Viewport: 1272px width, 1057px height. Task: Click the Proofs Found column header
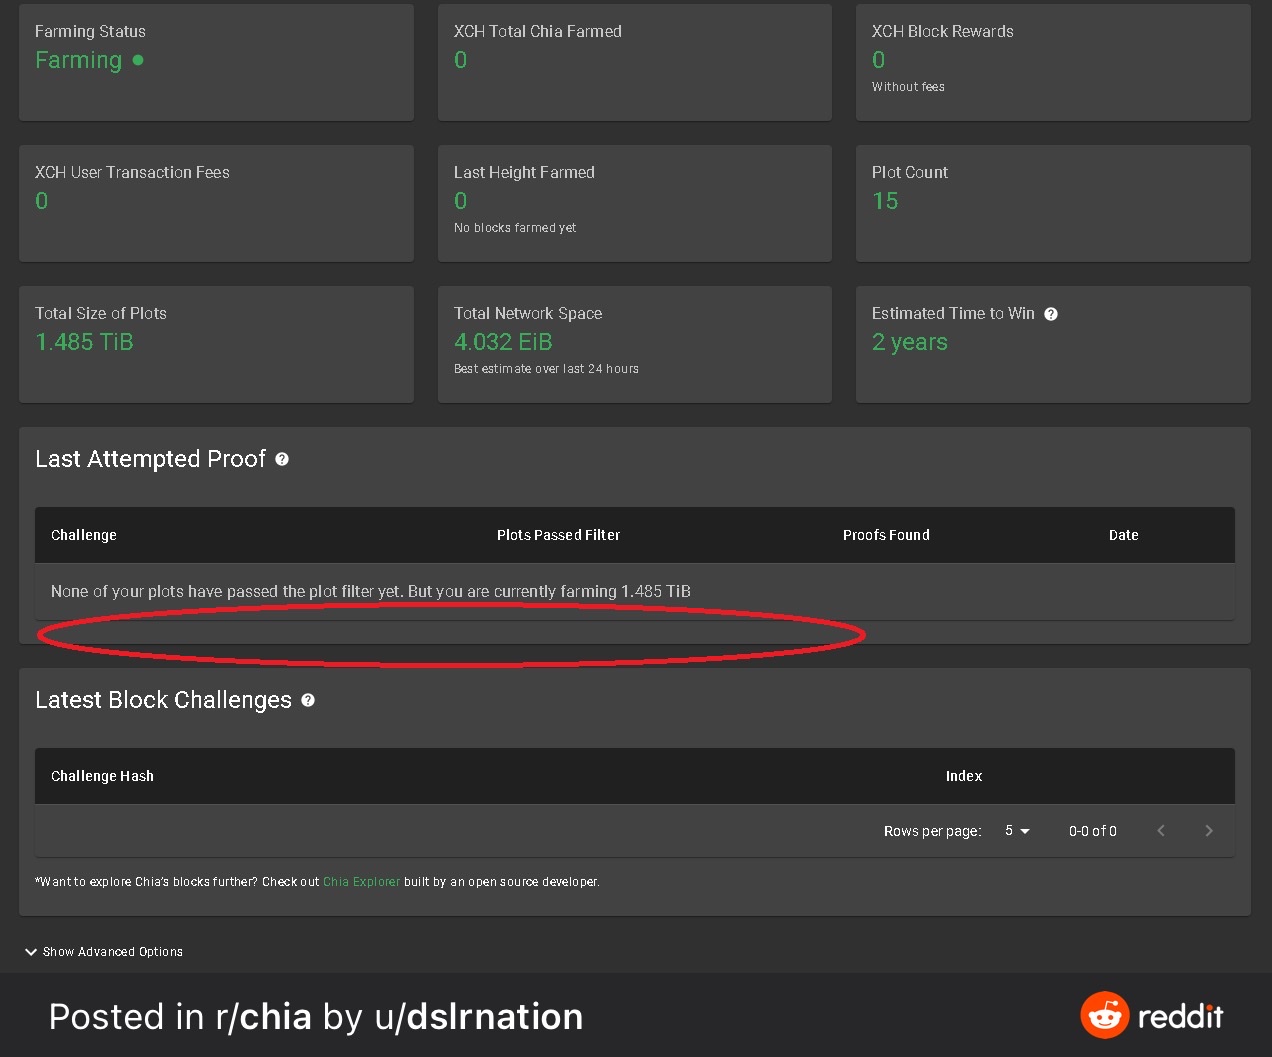(886, 535)
